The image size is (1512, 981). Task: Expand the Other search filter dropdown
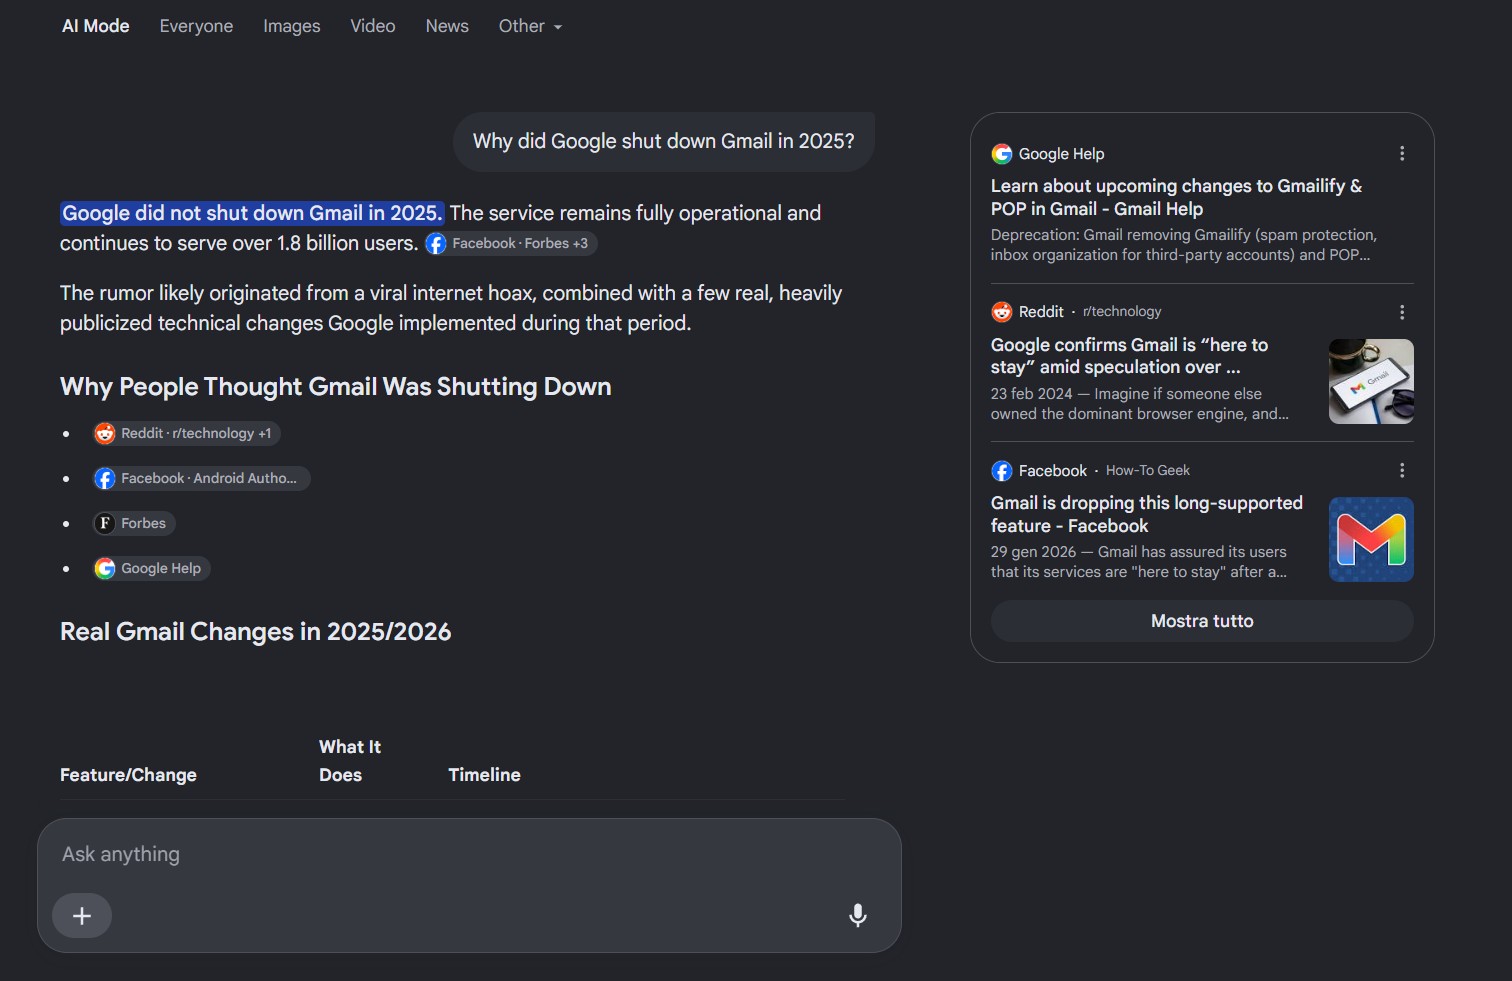[x=530, y=26]
